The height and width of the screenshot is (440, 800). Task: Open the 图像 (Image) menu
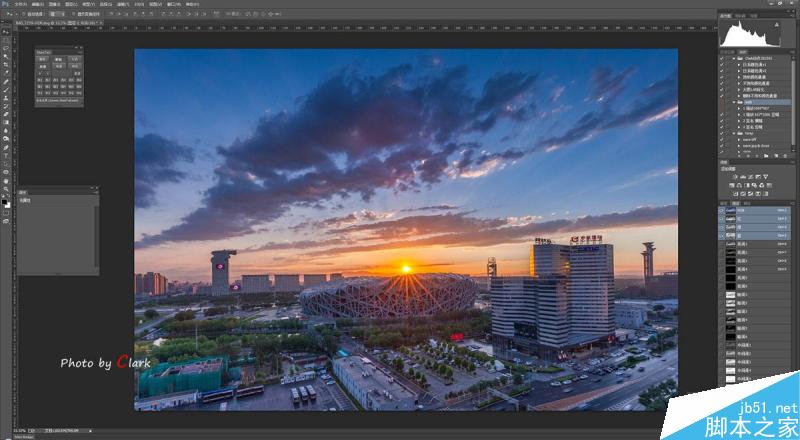click(55, 4)
